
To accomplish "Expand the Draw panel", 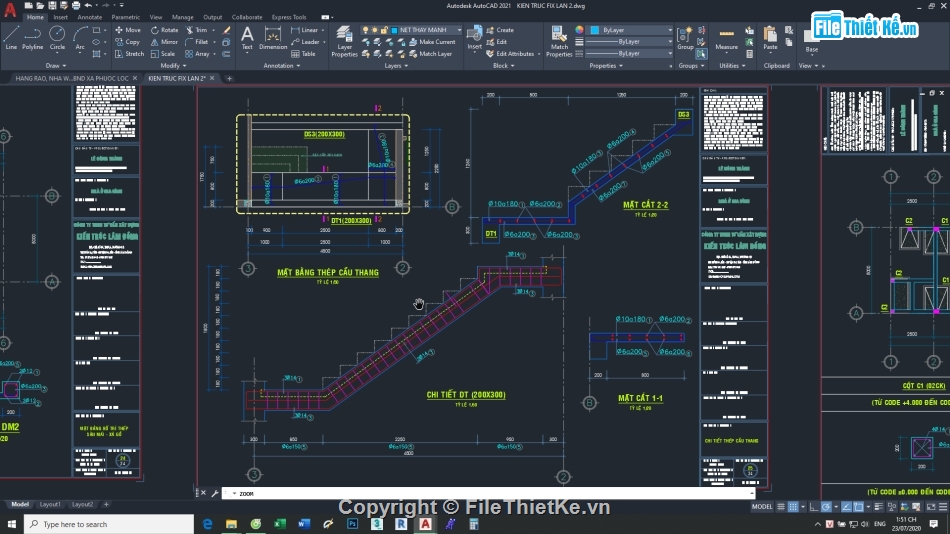I will 56,65.
